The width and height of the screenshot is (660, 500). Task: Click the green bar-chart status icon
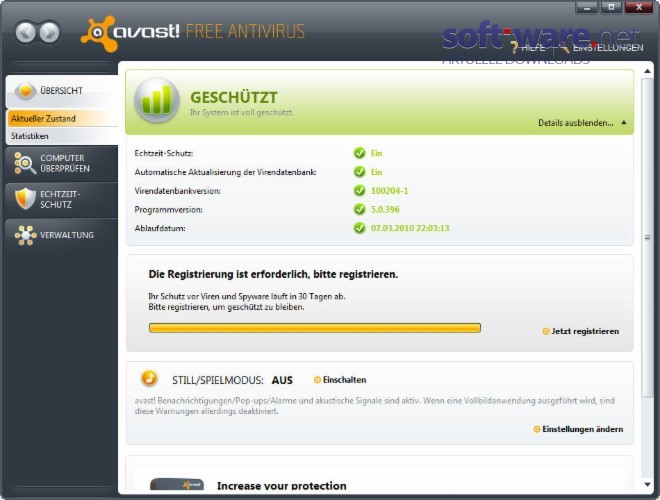click(157, 100)
